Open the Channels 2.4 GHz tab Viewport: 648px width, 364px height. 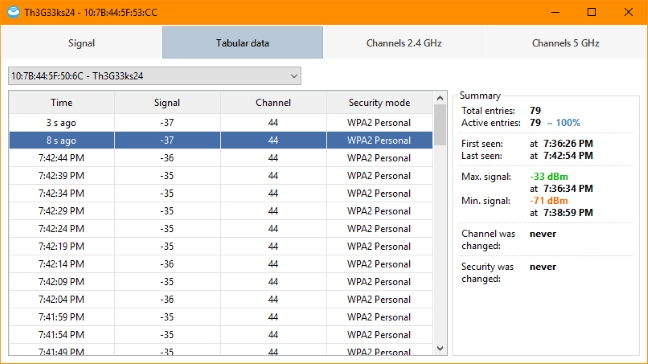pyautogui.click(x=404, y=43)
